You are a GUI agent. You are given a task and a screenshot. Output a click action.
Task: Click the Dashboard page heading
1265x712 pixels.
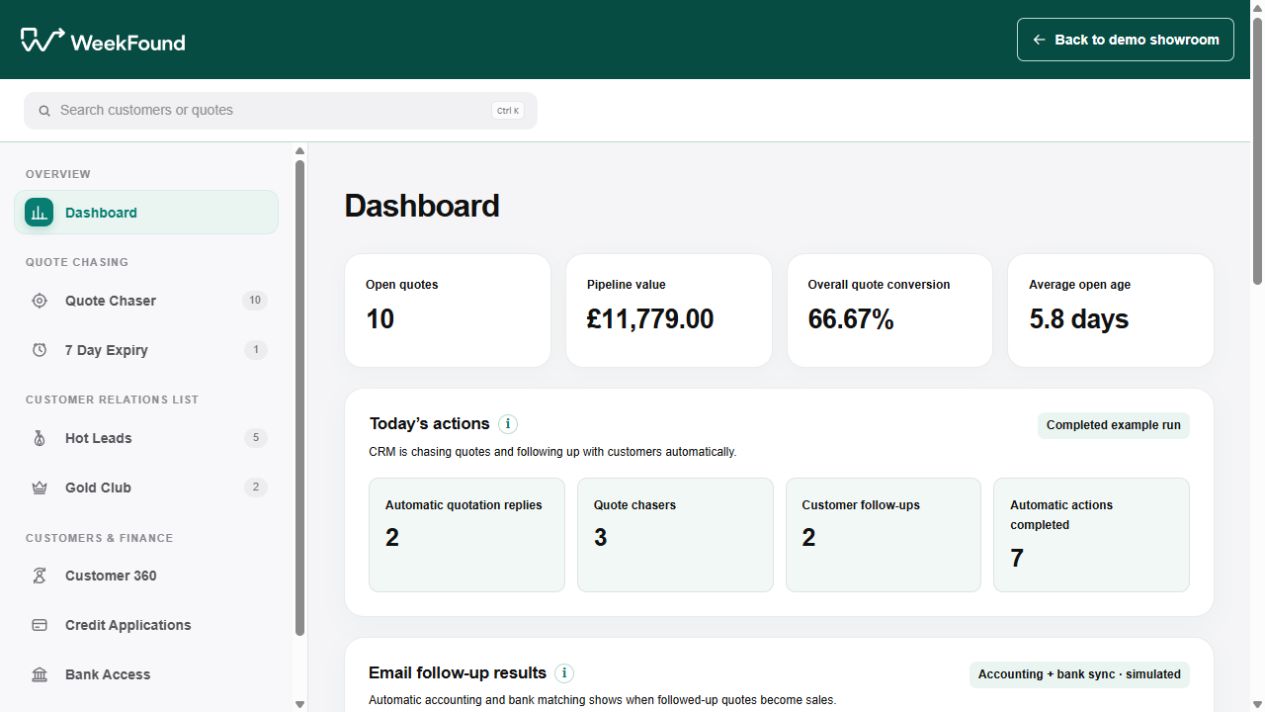point(422,206)
